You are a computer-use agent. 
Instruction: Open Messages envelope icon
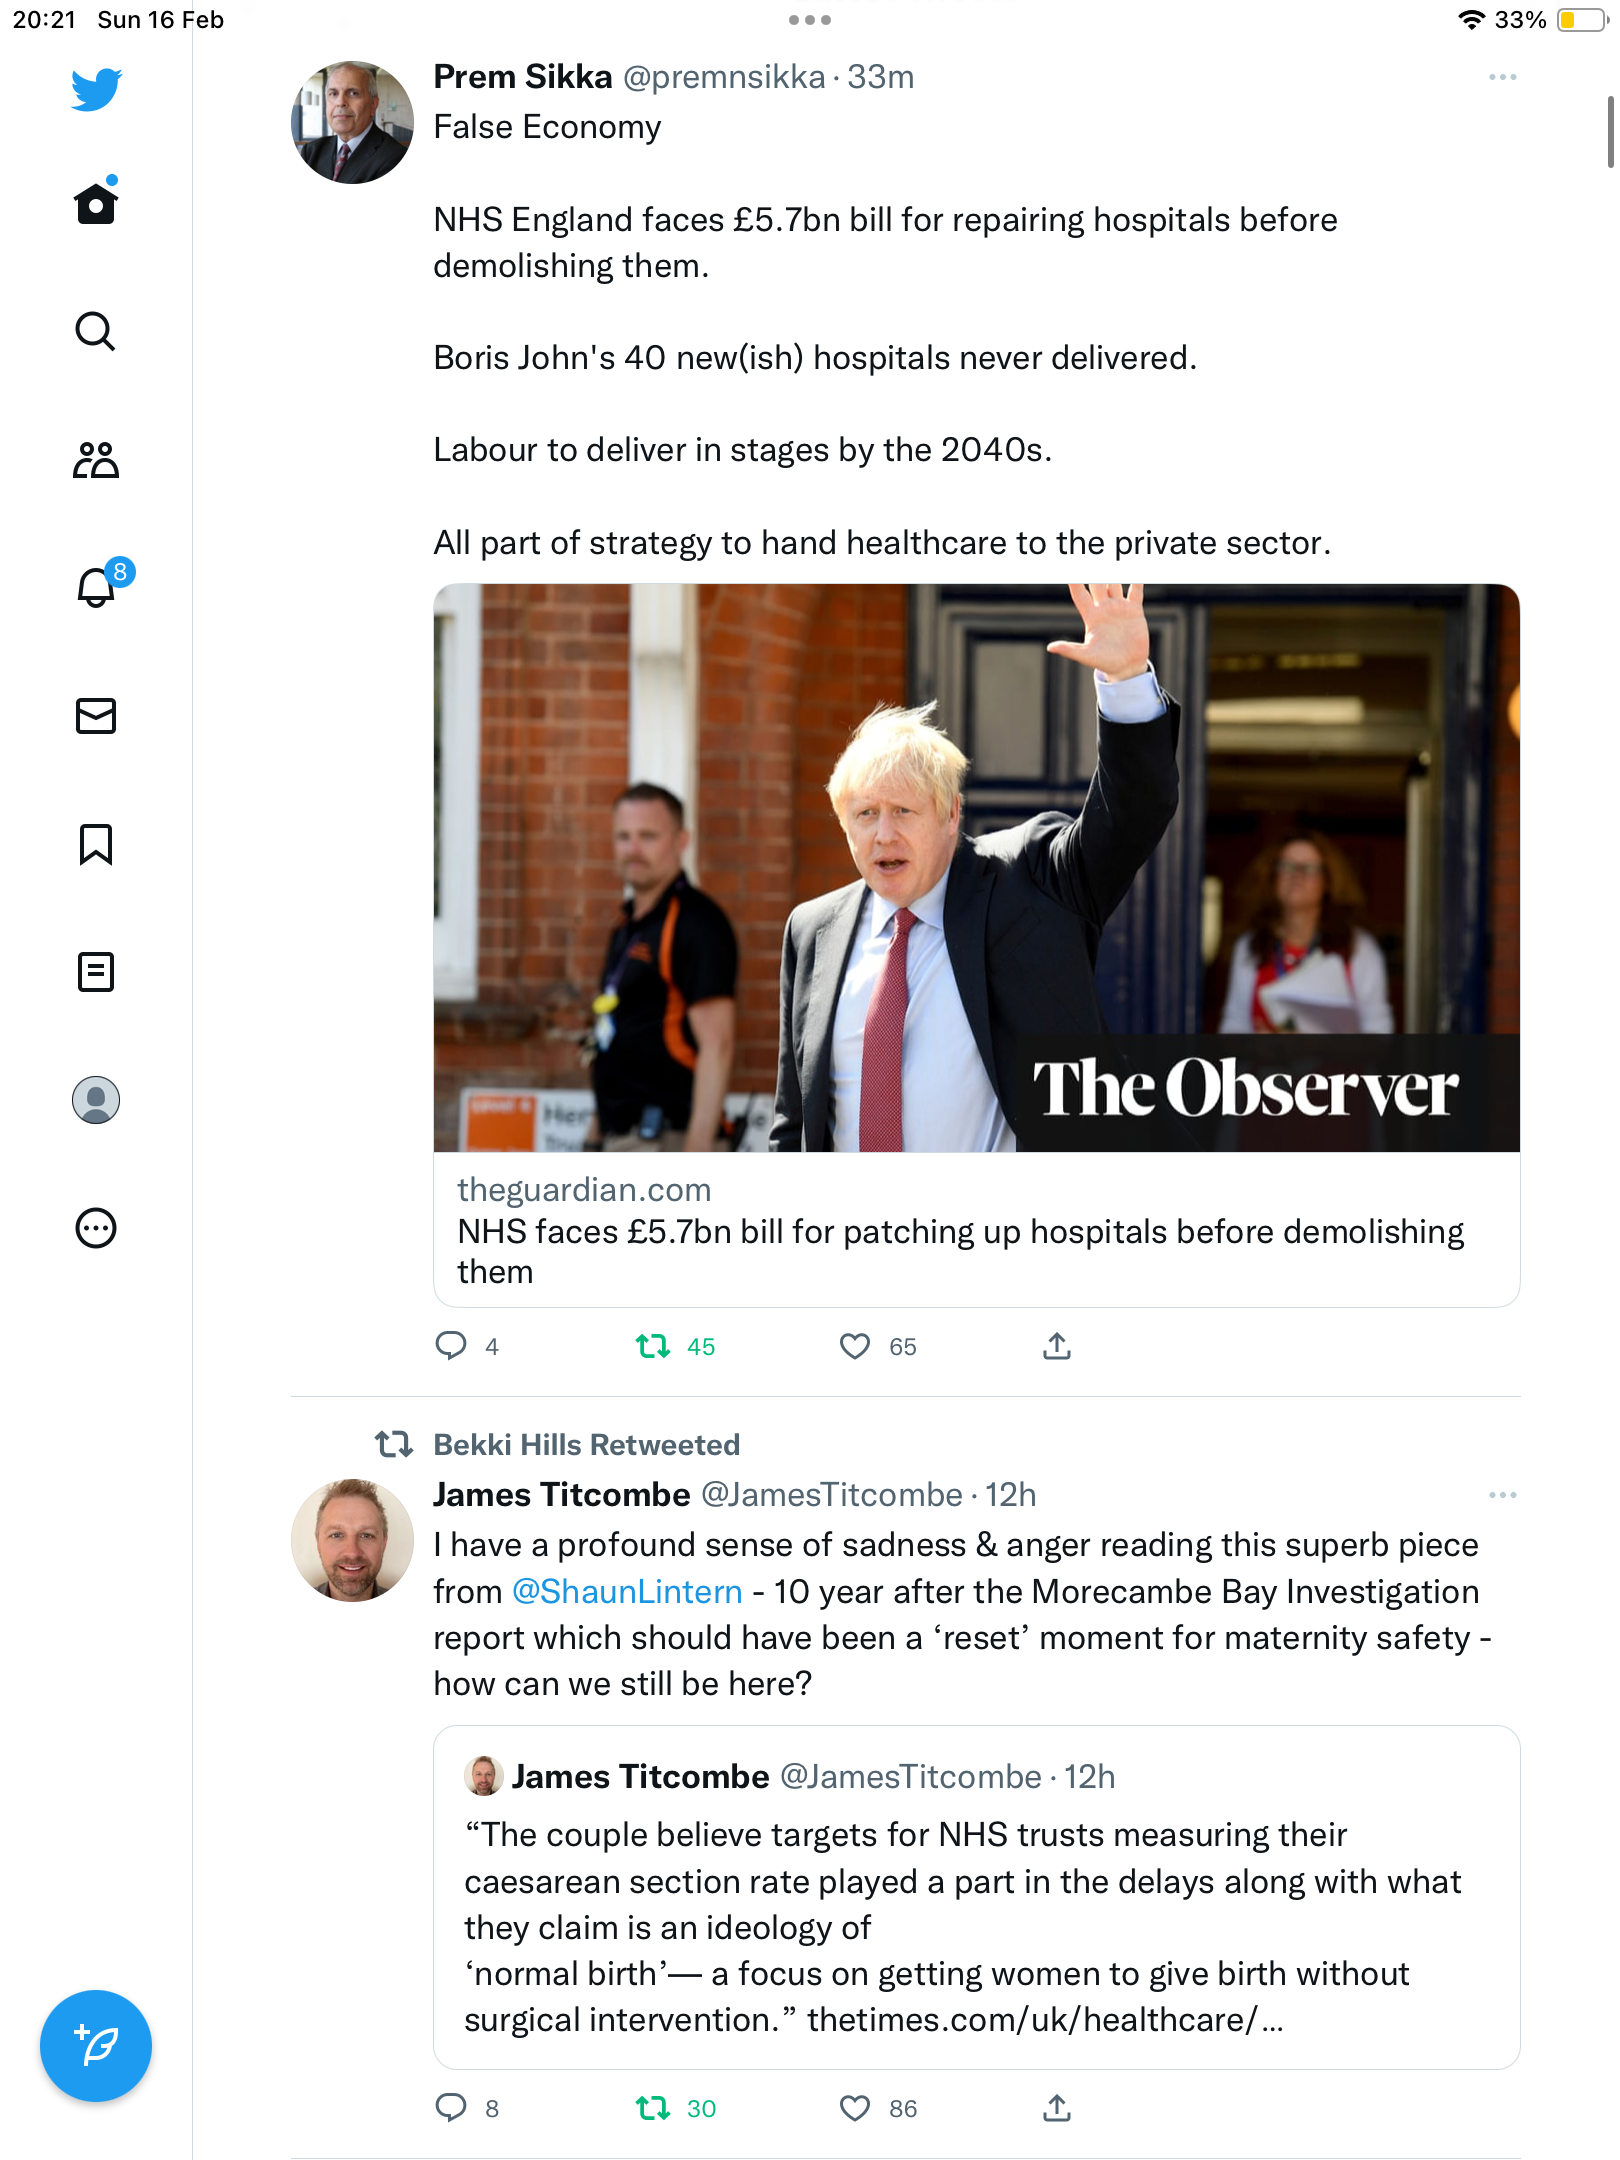96,716
